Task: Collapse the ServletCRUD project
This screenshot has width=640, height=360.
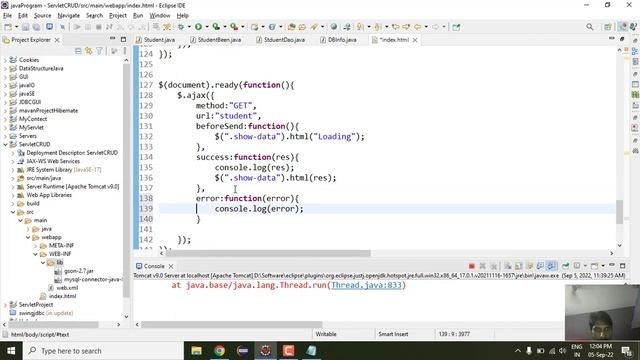Action: 5,144
